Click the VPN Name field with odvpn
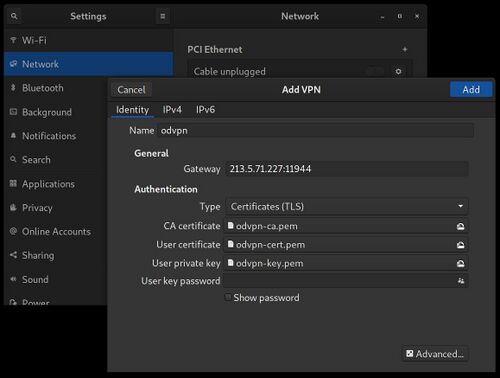Screen dimensions: 500x378 (x=315, y=130)
